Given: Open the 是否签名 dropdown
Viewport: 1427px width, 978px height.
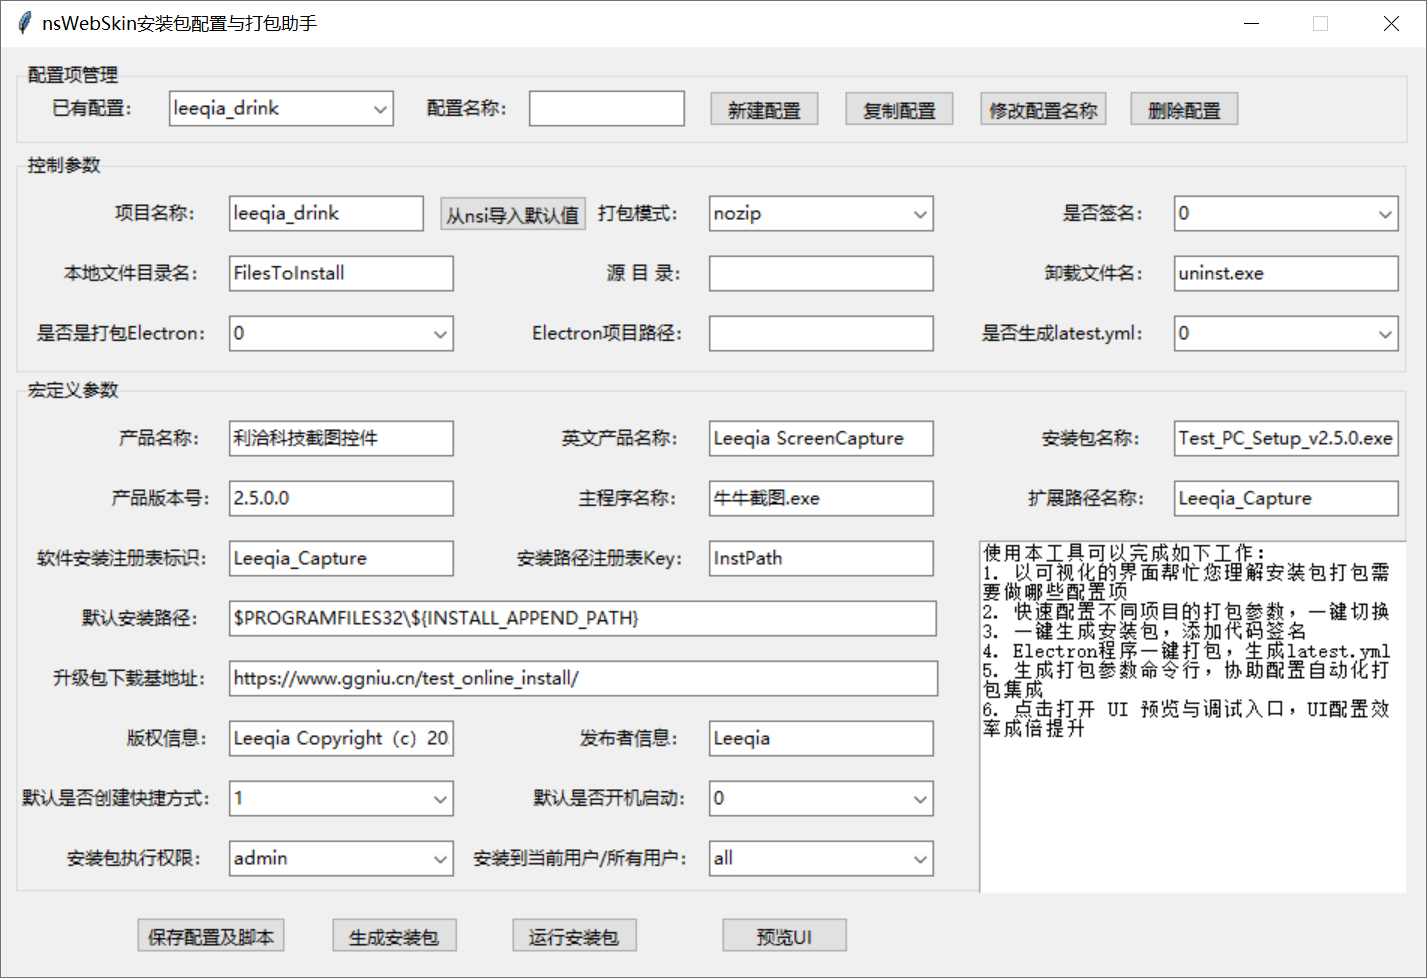Looking at the screenshot, I should pos(1286,214).
